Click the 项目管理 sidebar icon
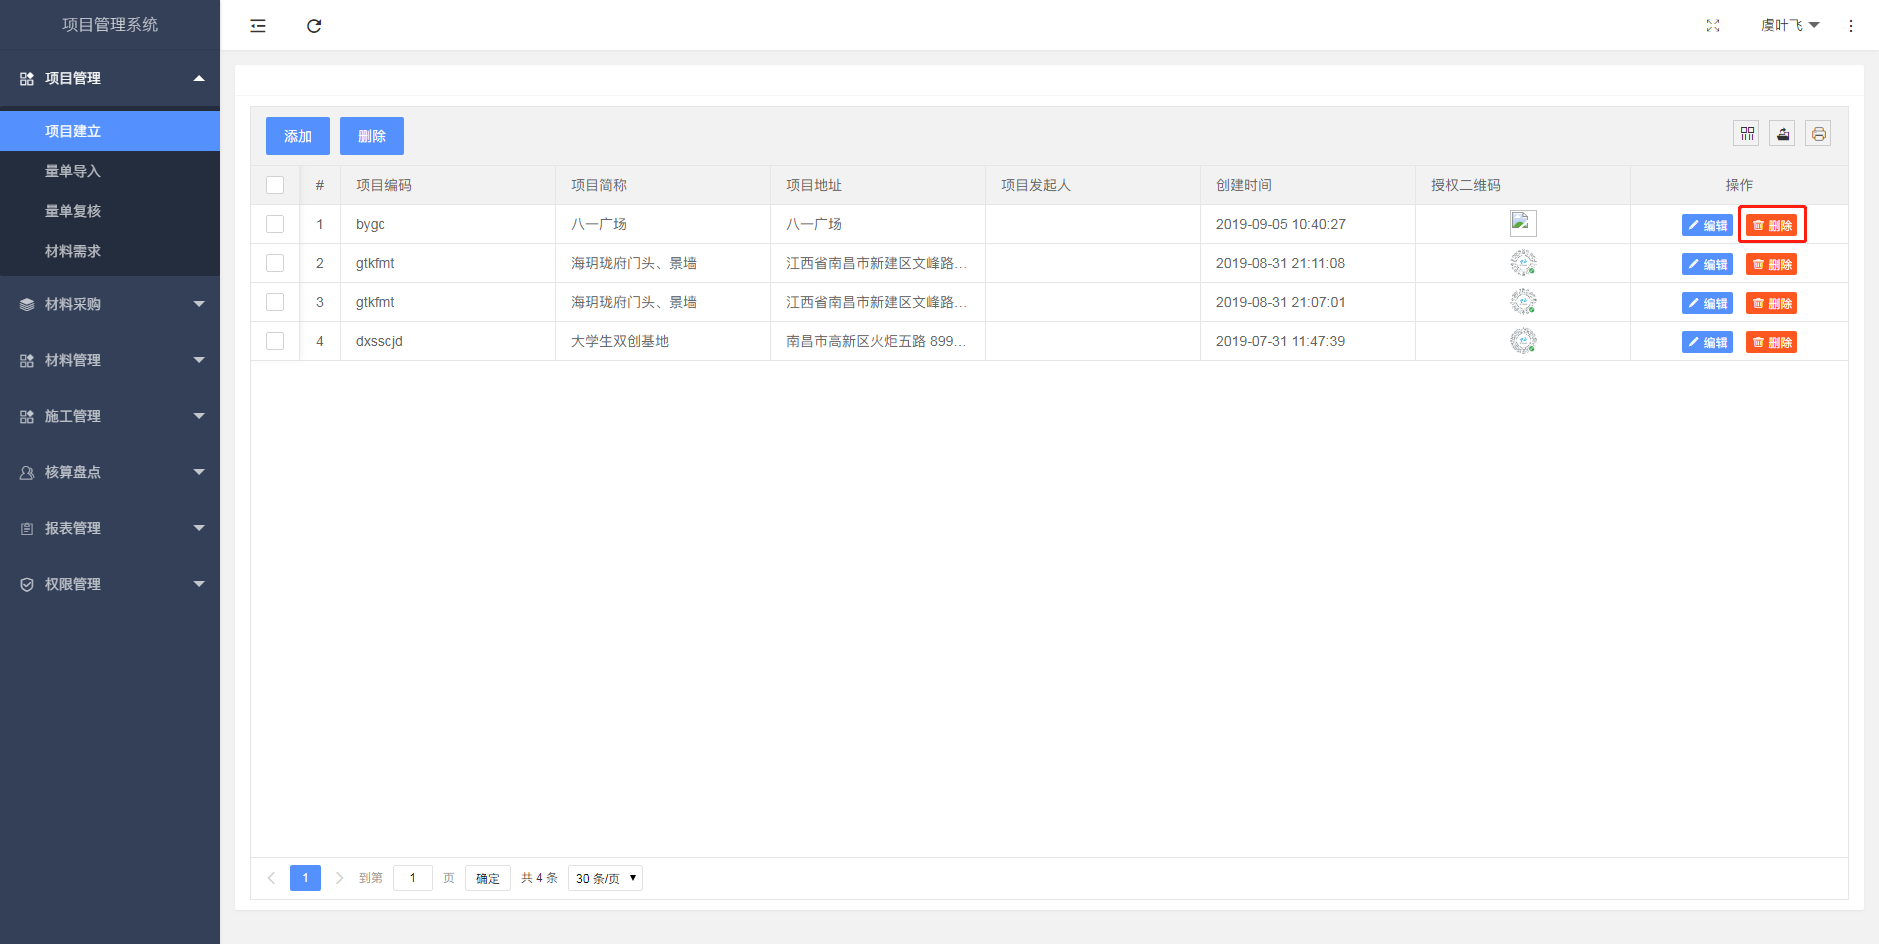The width and height of the screenshot is (1879, 944). 27,78
